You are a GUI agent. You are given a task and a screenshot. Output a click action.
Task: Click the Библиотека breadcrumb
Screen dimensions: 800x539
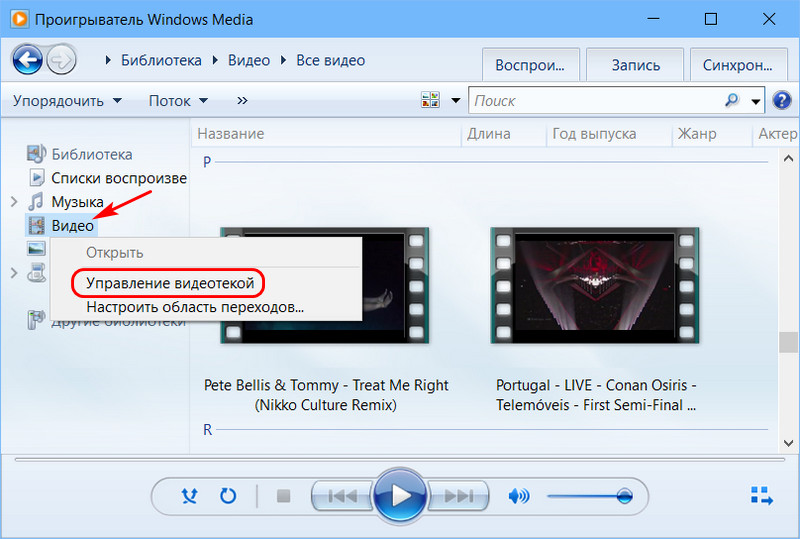click(x=161, y=60)
